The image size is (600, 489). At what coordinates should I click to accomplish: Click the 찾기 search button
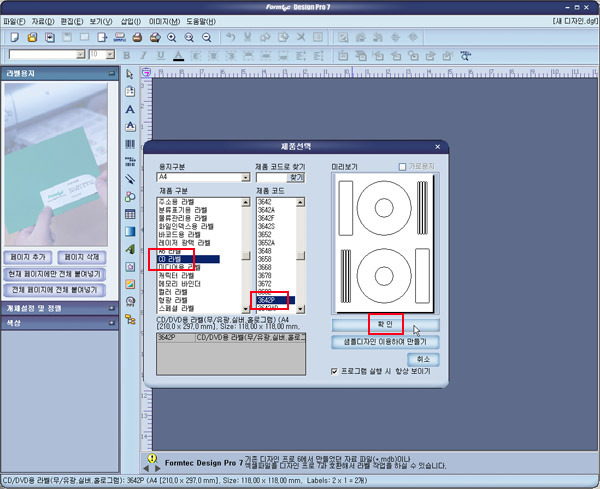coord(296,178)
